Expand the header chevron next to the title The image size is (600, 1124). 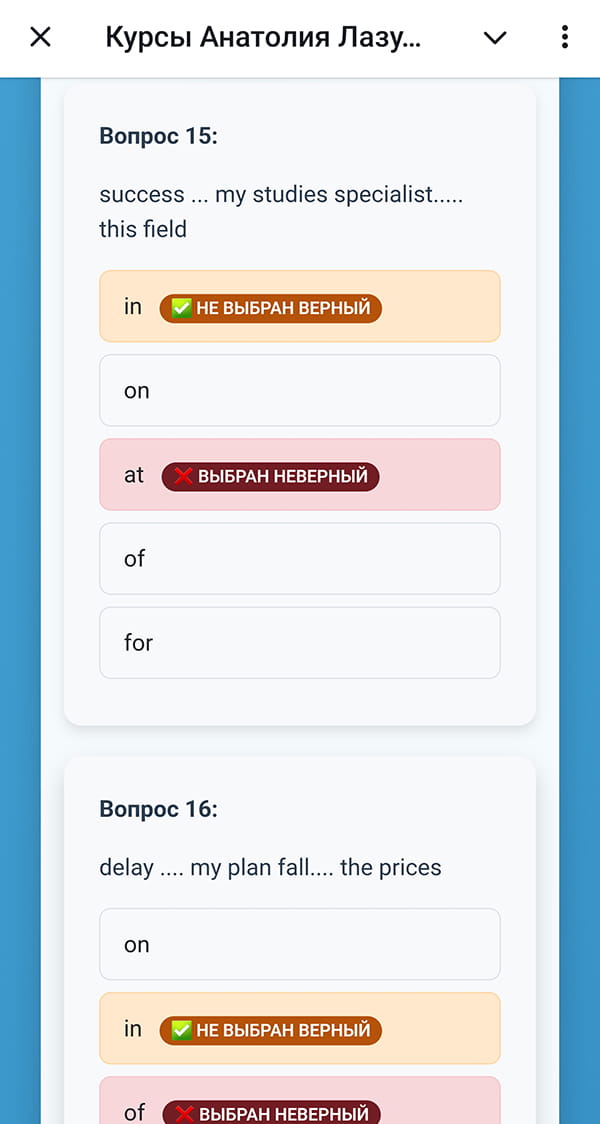pos(495,36)
